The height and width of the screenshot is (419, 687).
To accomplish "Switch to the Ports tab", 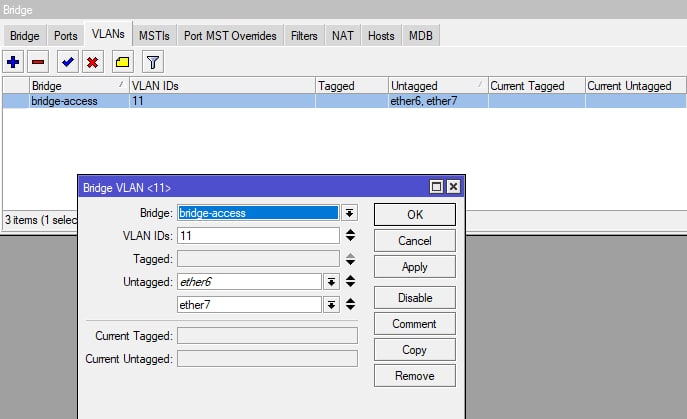I will coord(66,36).
